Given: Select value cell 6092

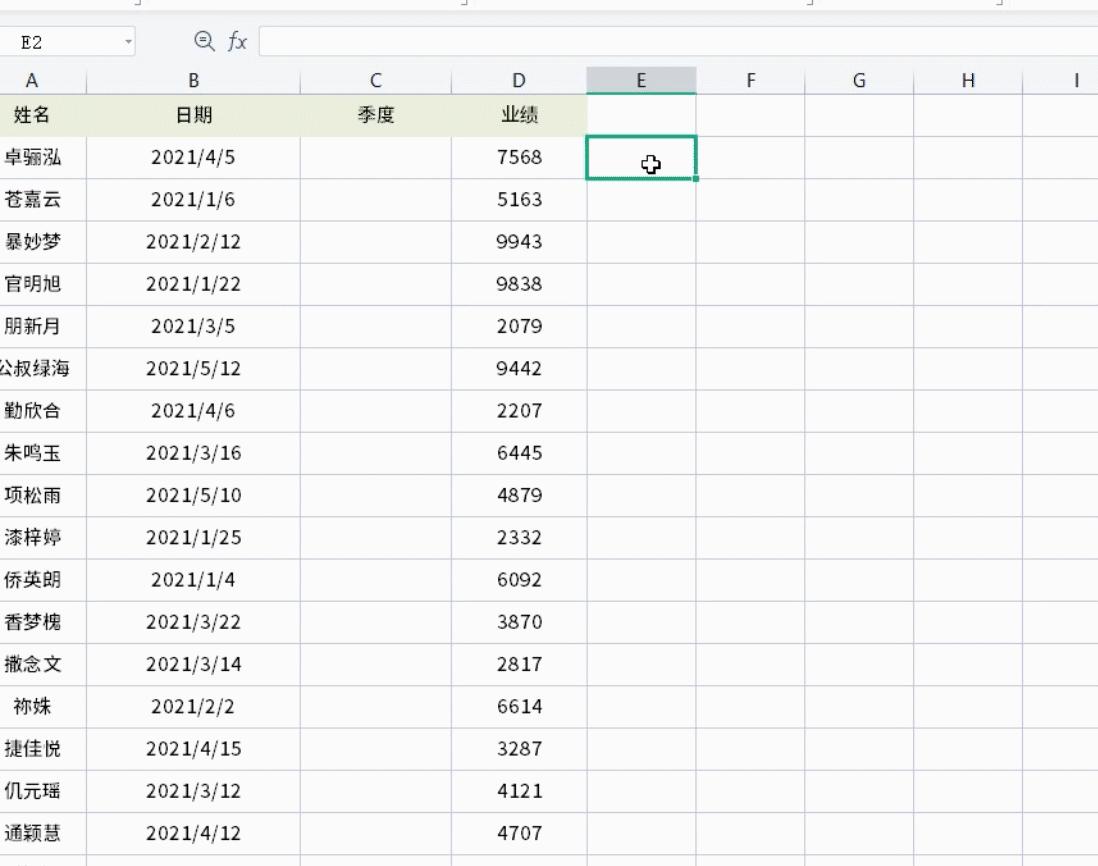Looking at the screenshot, I should coord(519,580).
